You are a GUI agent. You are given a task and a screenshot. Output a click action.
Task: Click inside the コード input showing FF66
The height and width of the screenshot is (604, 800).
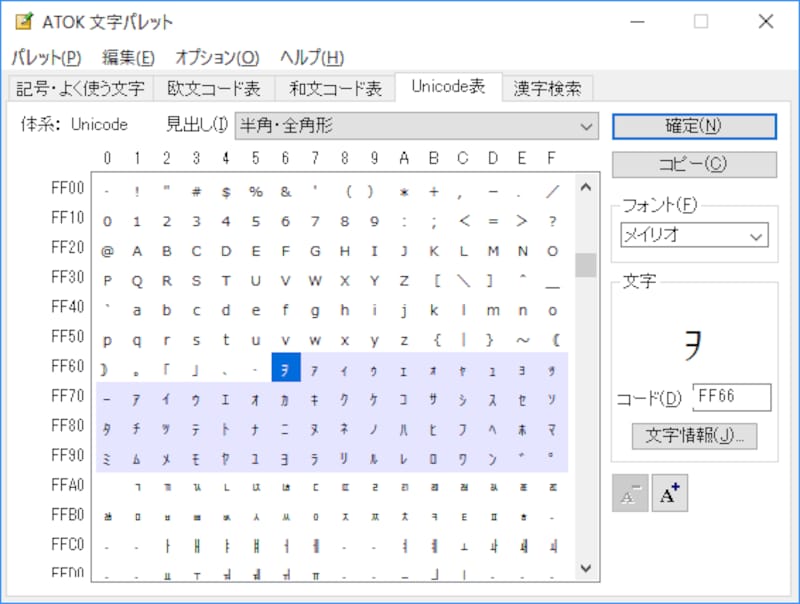click(730, 398)
